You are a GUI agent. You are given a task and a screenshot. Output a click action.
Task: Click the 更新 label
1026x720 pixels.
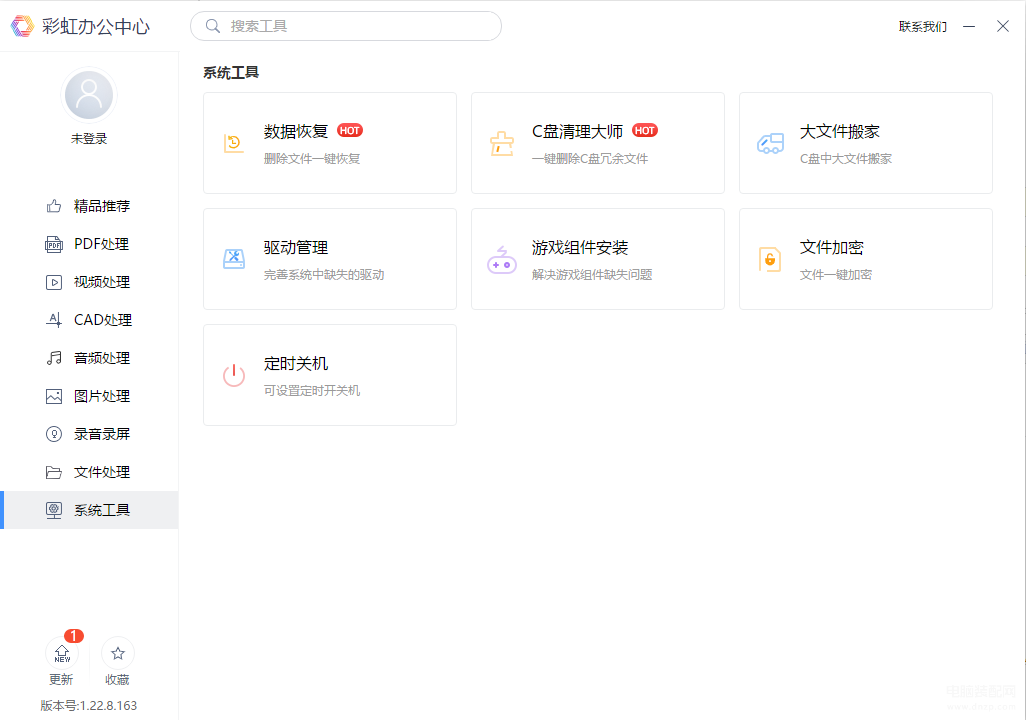(x=62, y=679)
